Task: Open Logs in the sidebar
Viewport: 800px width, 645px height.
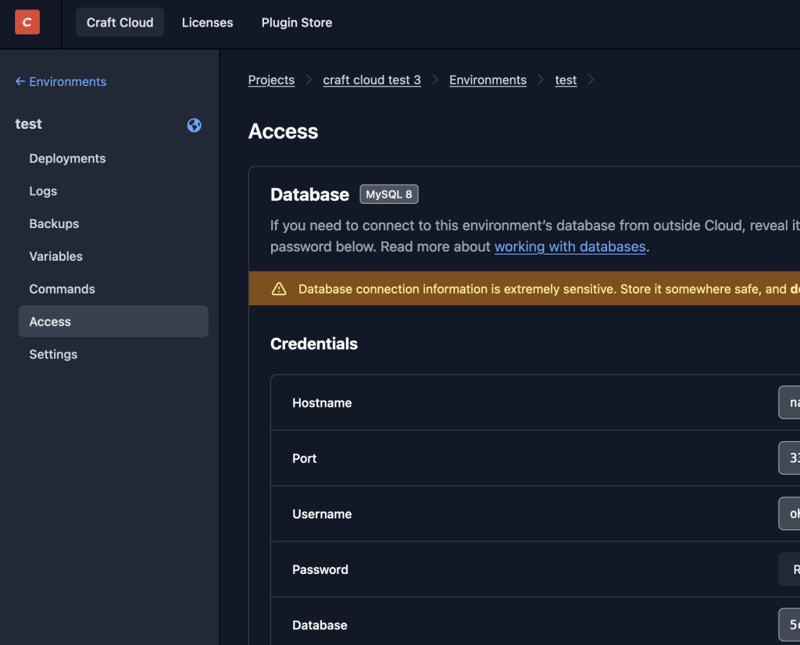Action: [x=43, y=191]
